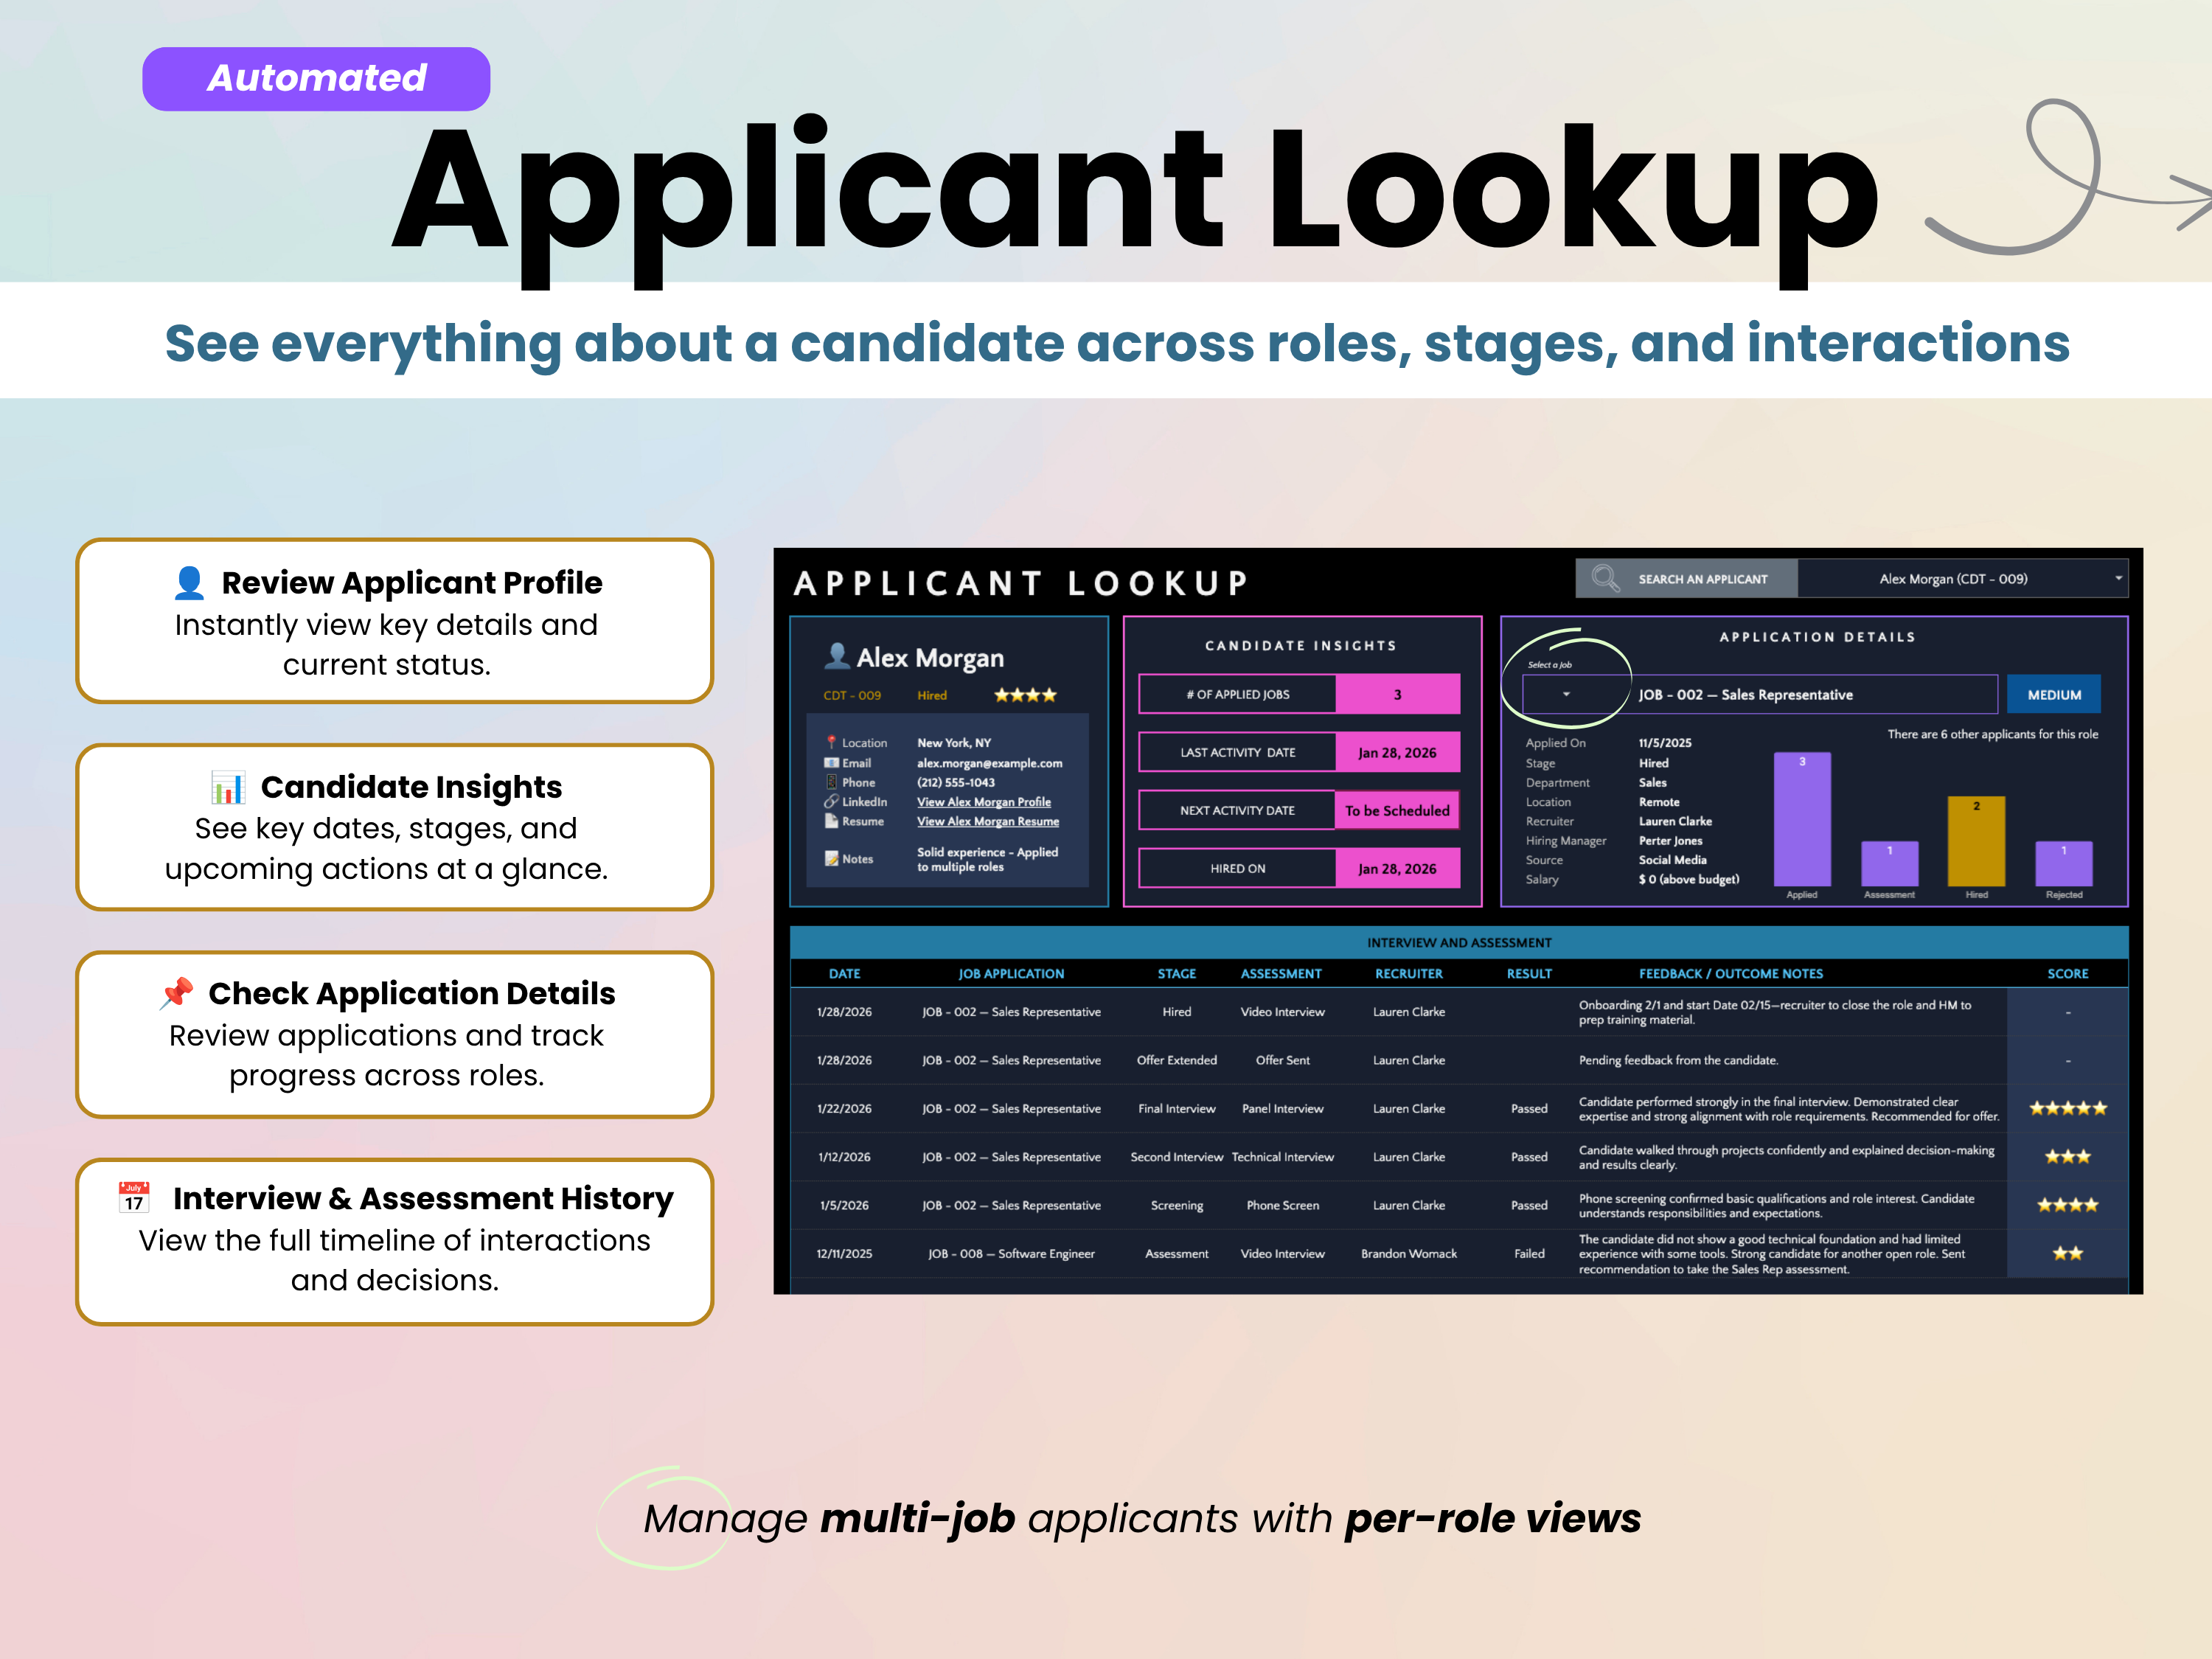2212x1659 pixels.
Task: Click the RESULT column header
Action: pos(1529,973)
